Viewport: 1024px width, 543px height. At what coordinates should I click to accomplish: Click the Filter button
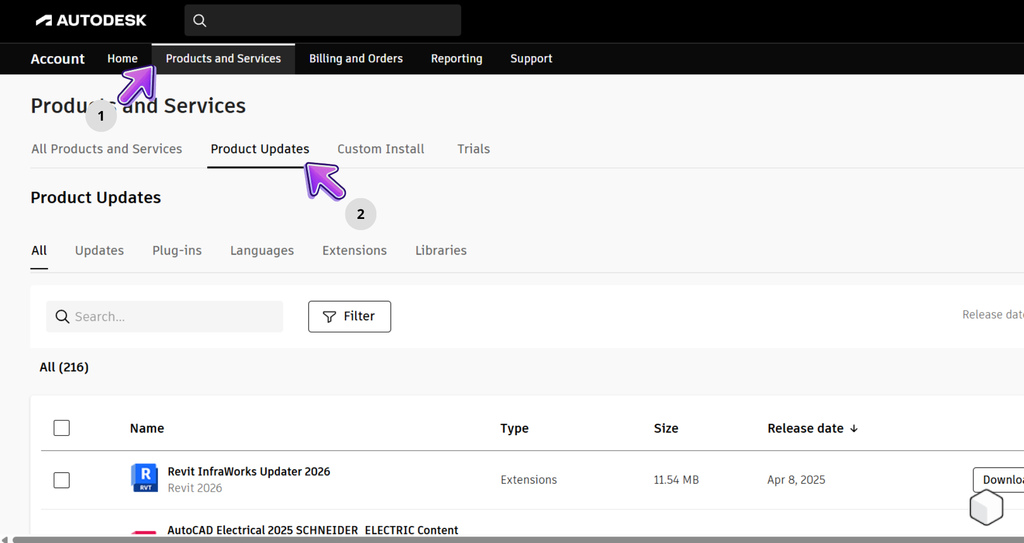pos(349,317)
